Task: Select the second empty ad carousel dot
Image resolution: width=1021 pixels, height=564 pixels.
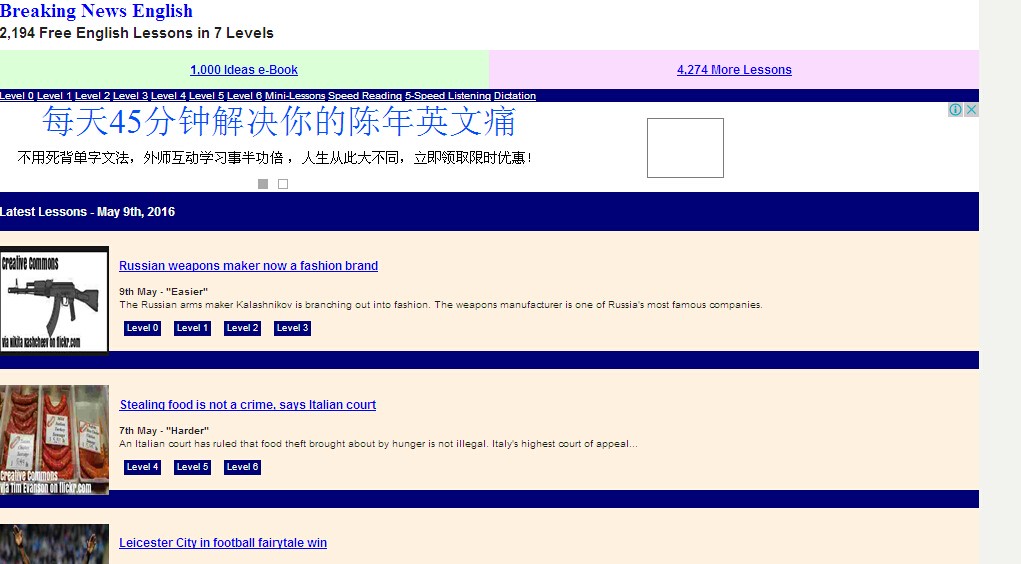Action: click(283, 184)
